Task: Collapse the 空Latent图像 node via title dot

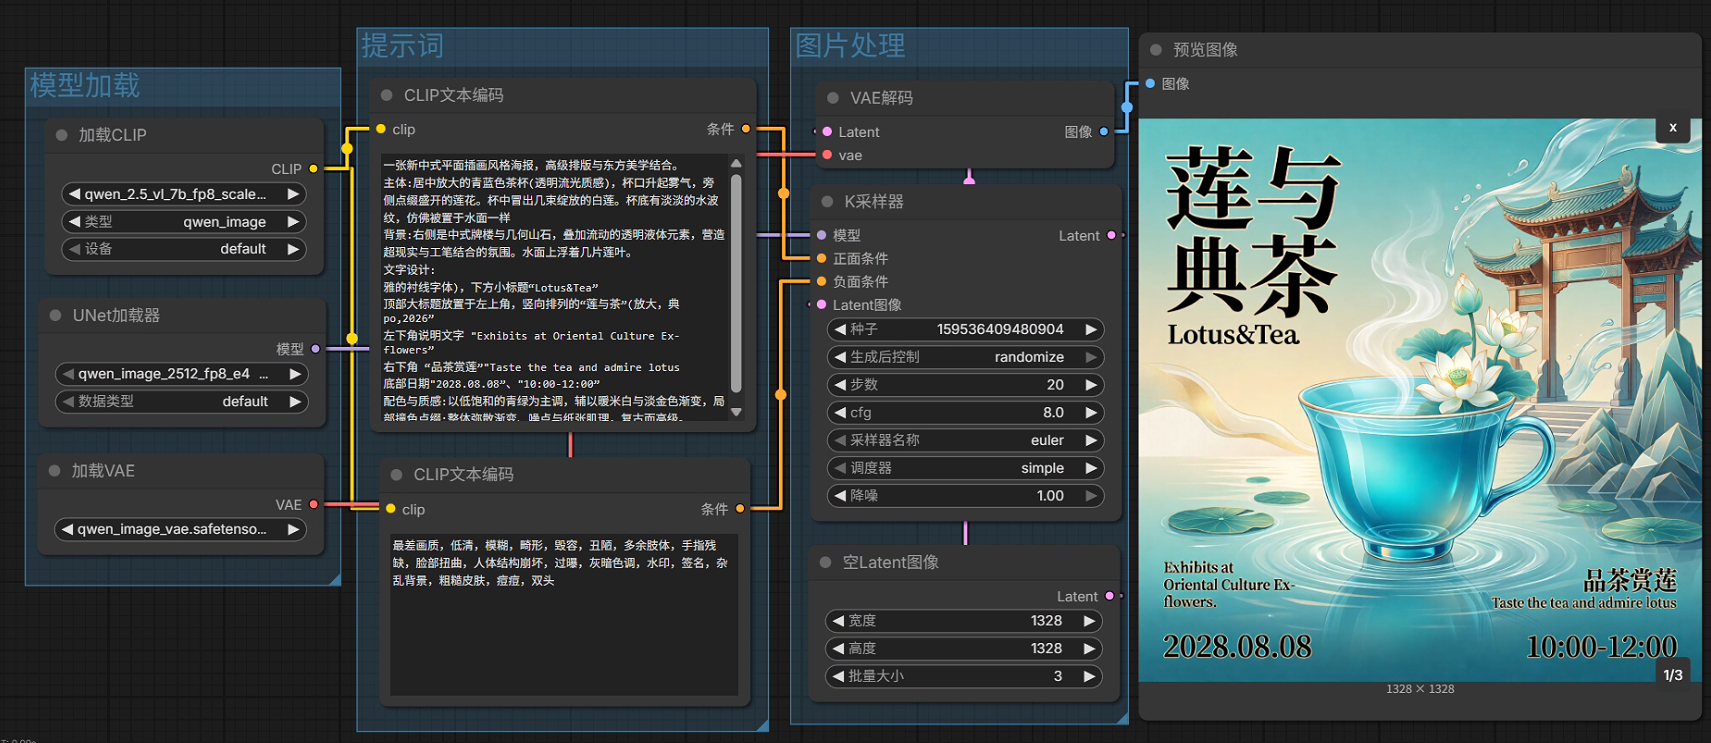Action: 826,562
